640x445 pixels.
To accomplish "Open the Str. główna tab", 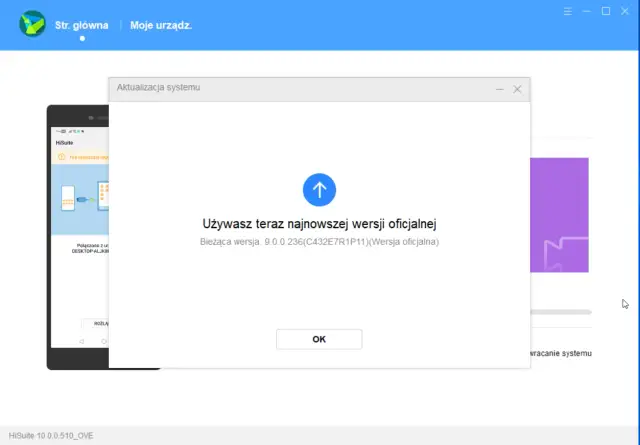I will (82, 25).
